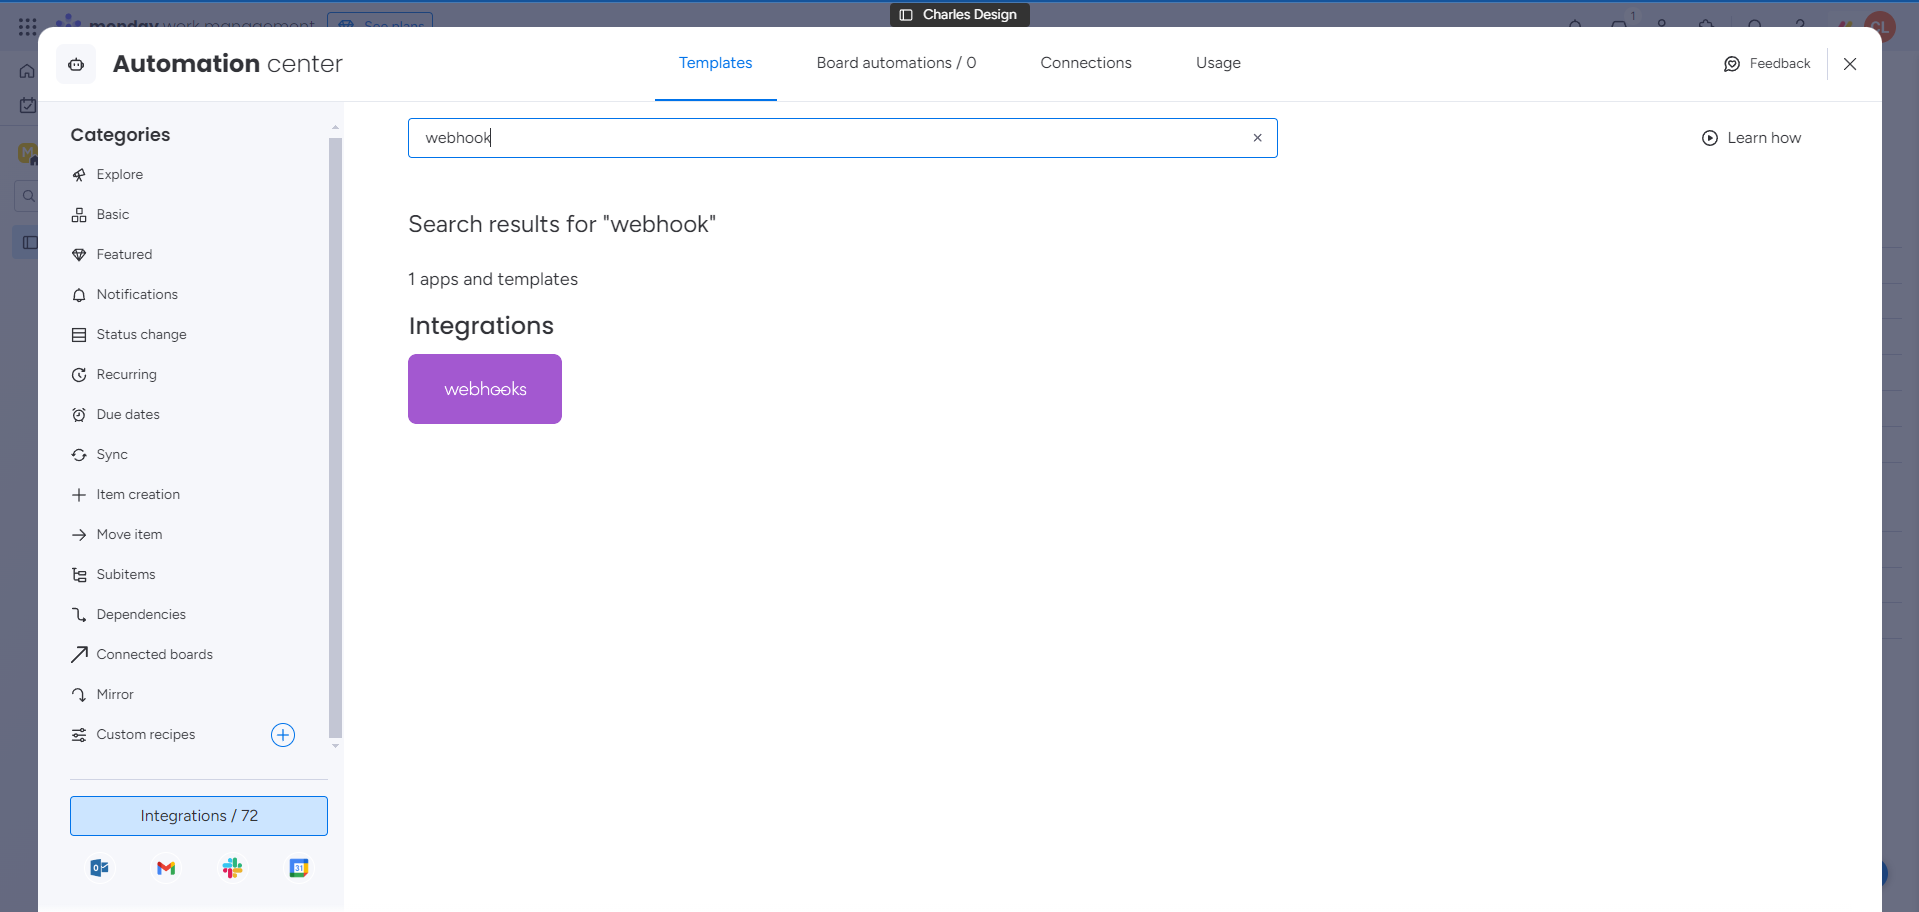
Task: Open the Templates tab
Action: 715,63
